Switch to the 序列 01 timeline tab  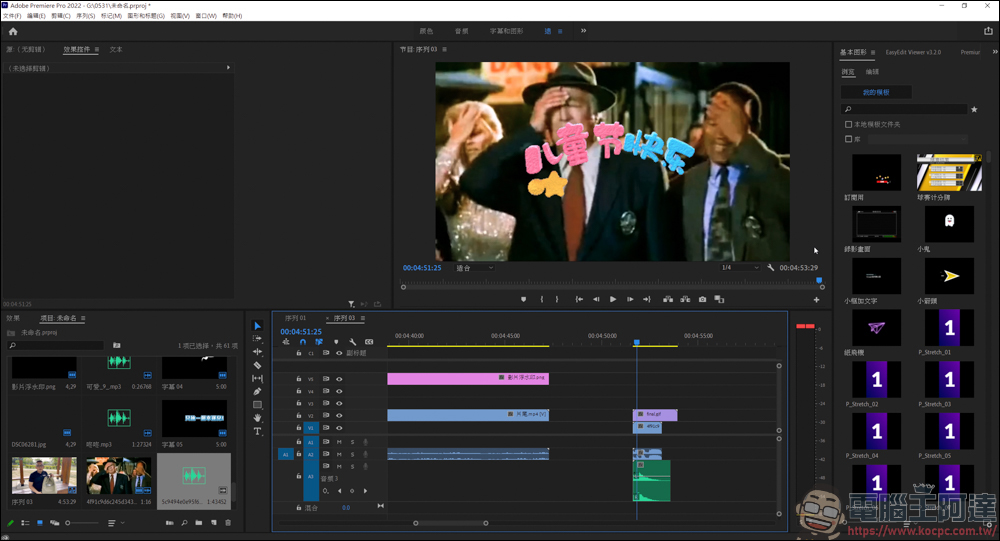(x=296, y=318)
